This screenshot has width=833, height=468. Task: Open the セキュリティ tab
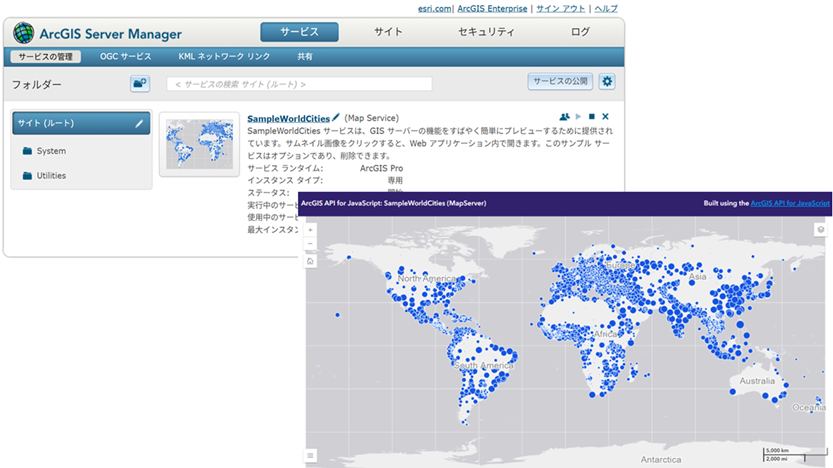pos(486,32)
